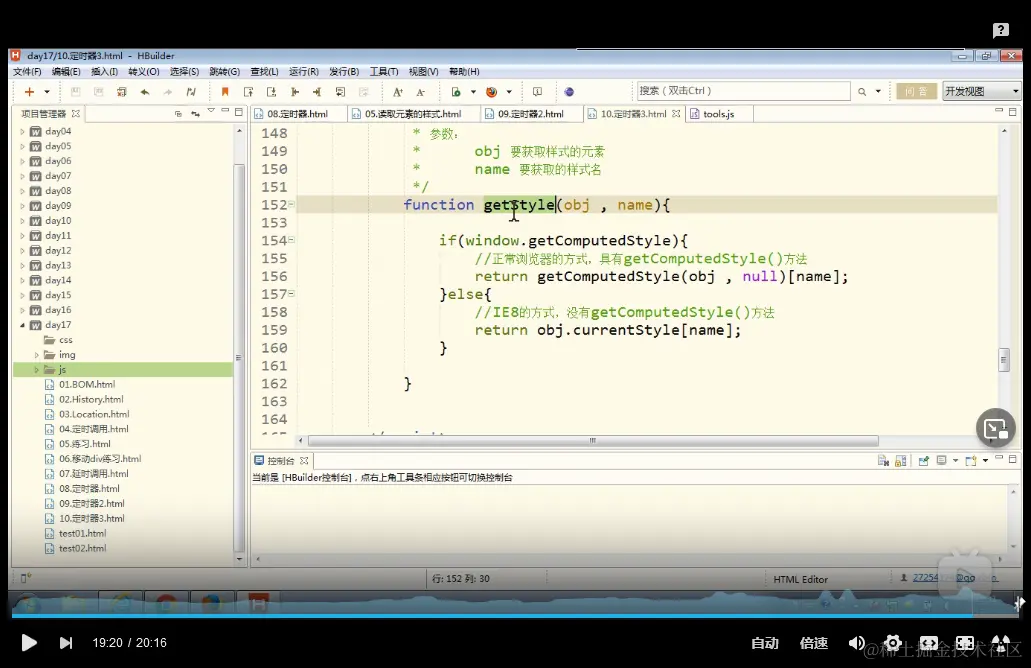The height and width of the screenshot is (668, 1031).
Task: Click the editor horizontal scrollbar
Action: click(x=592, y=441)
